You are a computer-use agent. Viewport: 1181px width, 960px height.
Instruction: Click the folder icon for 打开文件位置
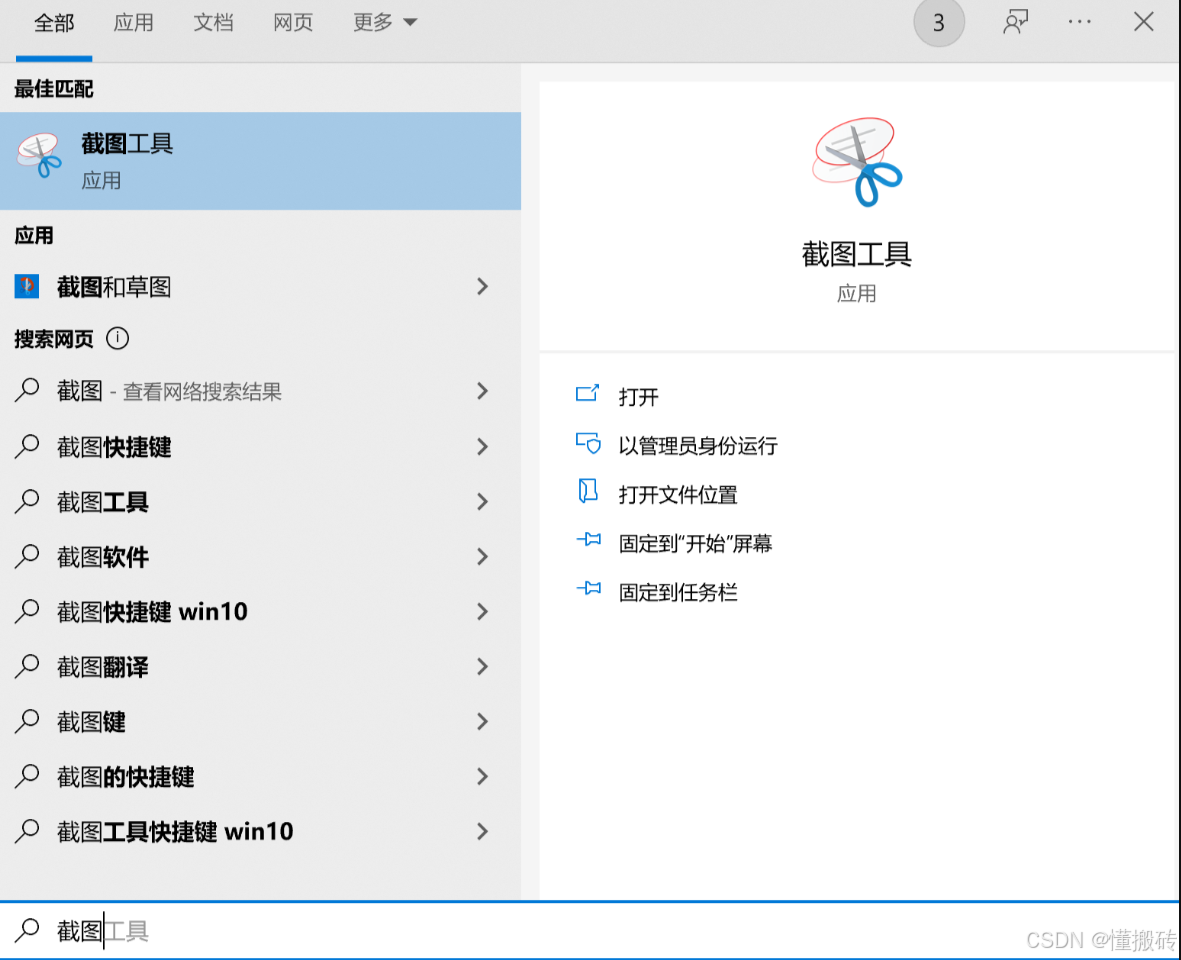(587, 492)
